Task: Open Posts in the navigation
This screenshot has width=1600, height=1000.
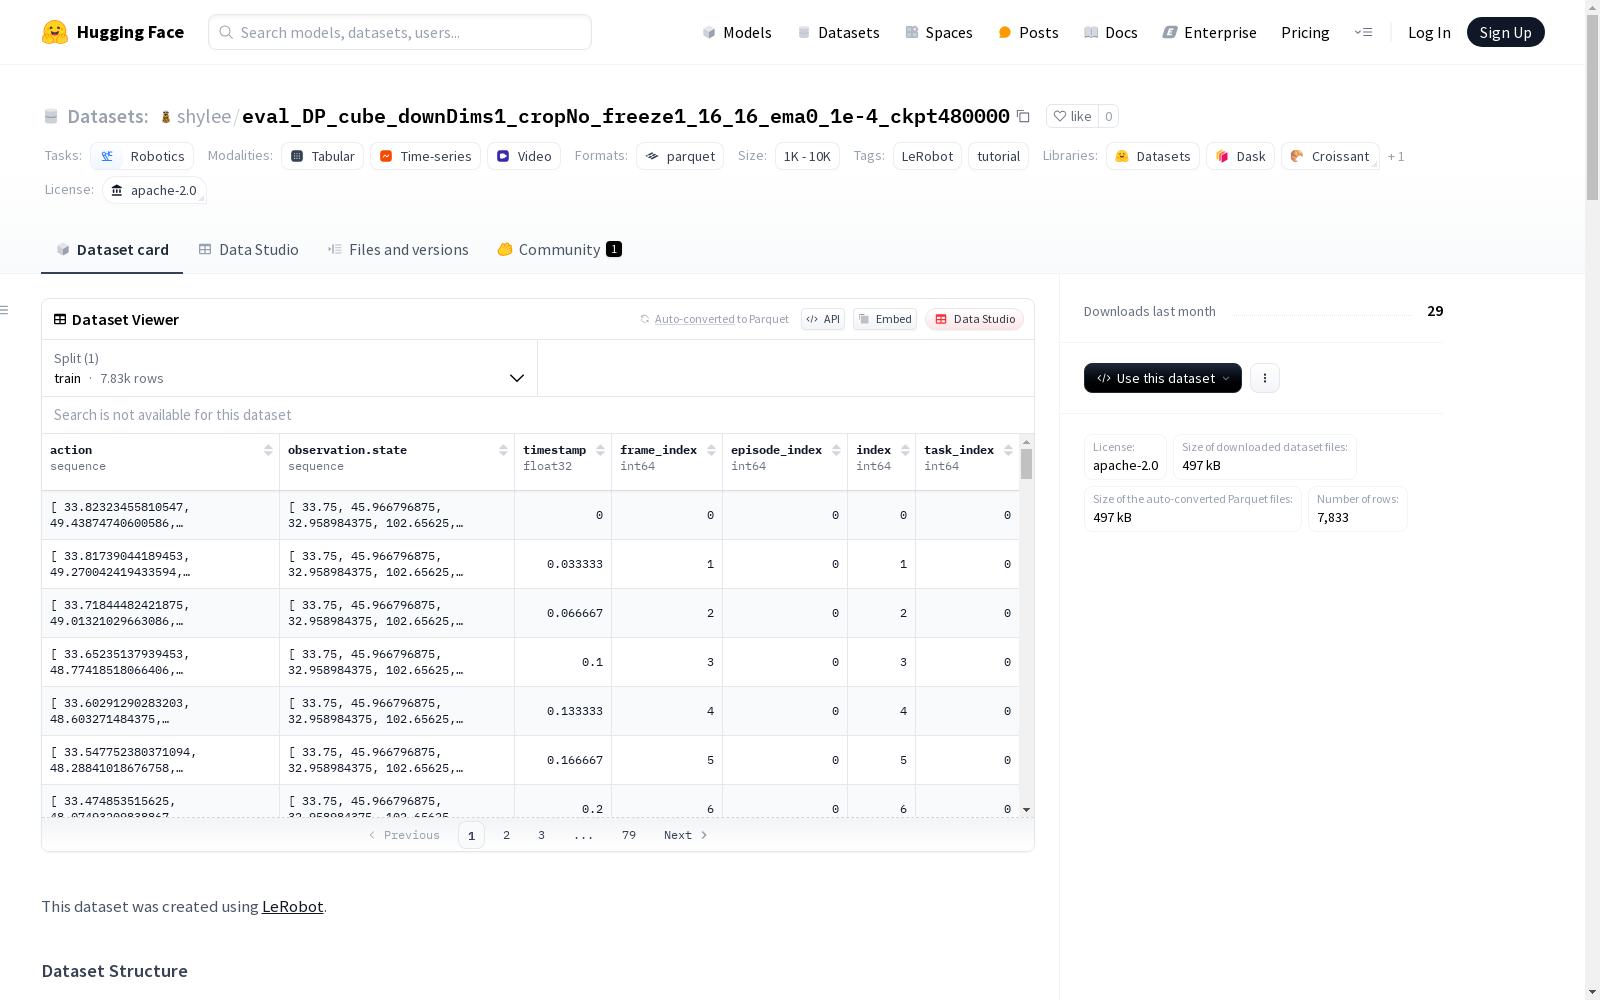Action: click(x=1028, y=32)
